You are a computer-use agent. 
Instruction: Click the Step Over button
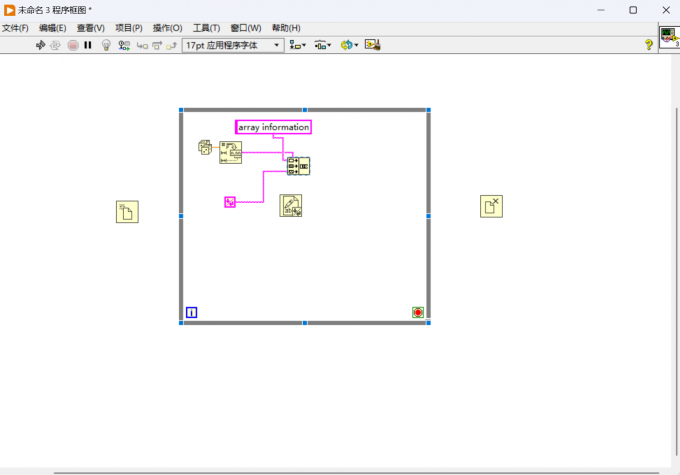(157, 45)
